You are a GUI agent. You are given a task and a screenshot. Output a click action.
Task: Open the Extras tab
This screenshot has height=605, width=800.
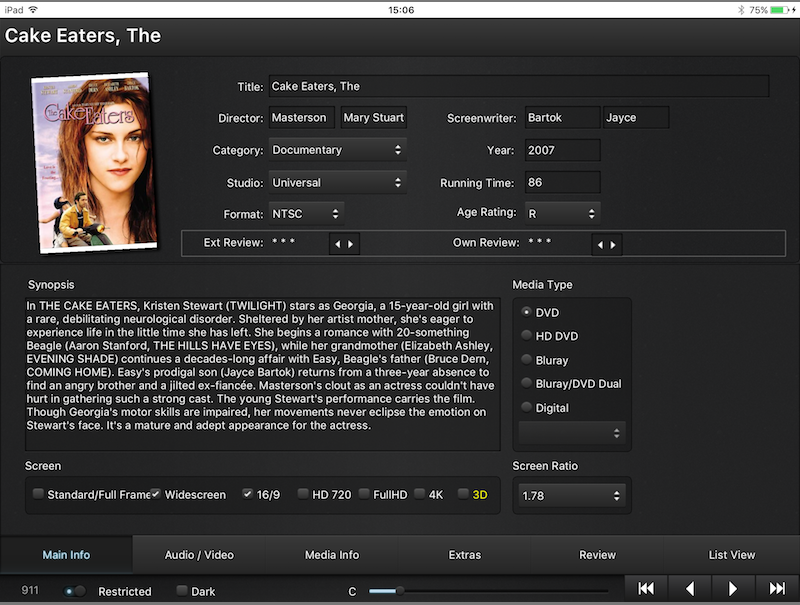click(x=465, y=555)
